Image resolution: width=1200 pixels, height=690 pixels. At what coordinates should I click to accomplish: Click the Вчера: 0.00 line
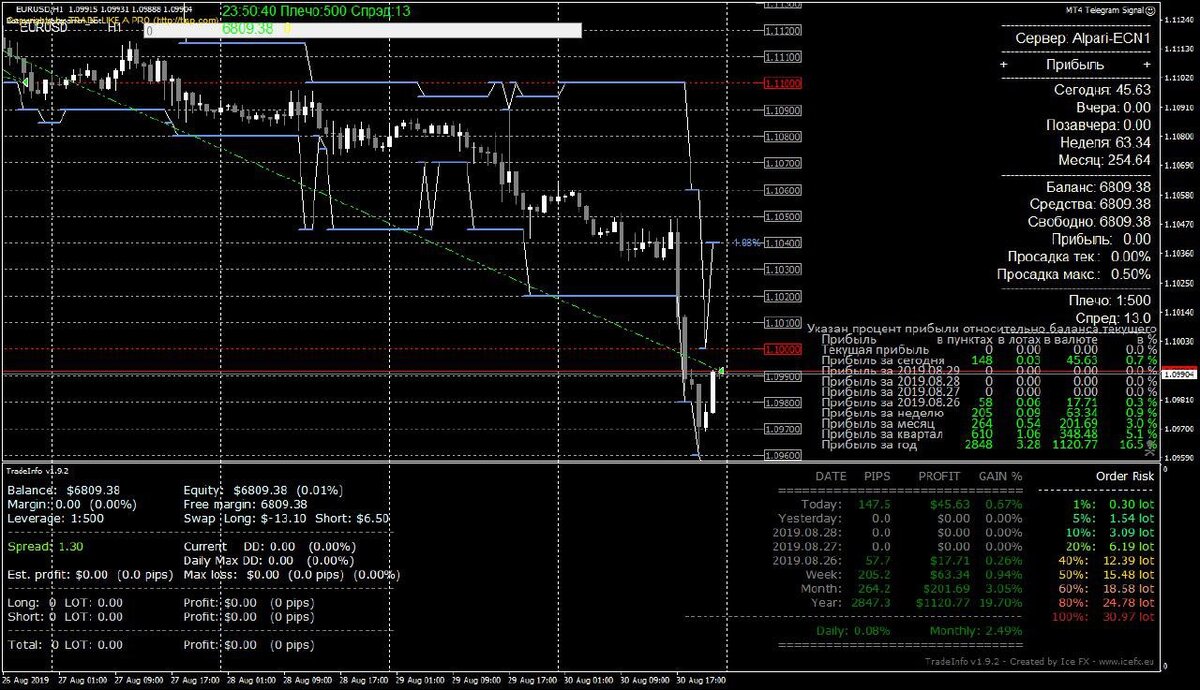1113,107
